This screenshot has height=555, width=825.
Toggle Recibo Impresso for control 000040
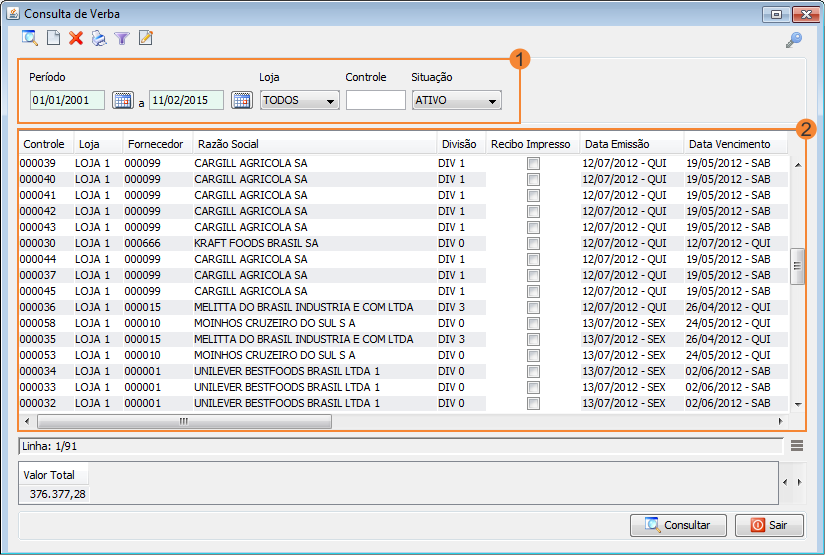(x=533, y=179)
